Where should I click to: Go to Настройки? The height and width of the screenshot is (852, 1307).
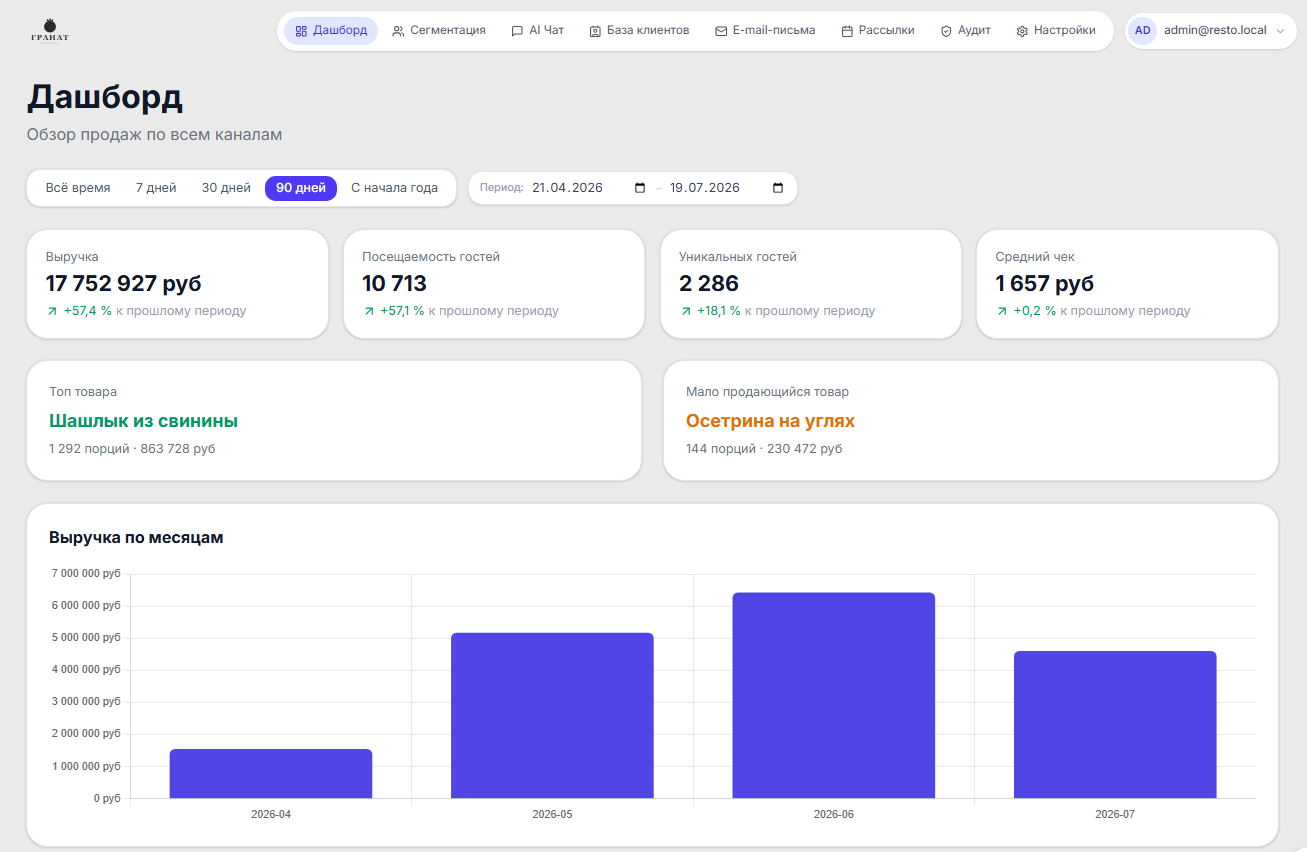coord(1056,31)
